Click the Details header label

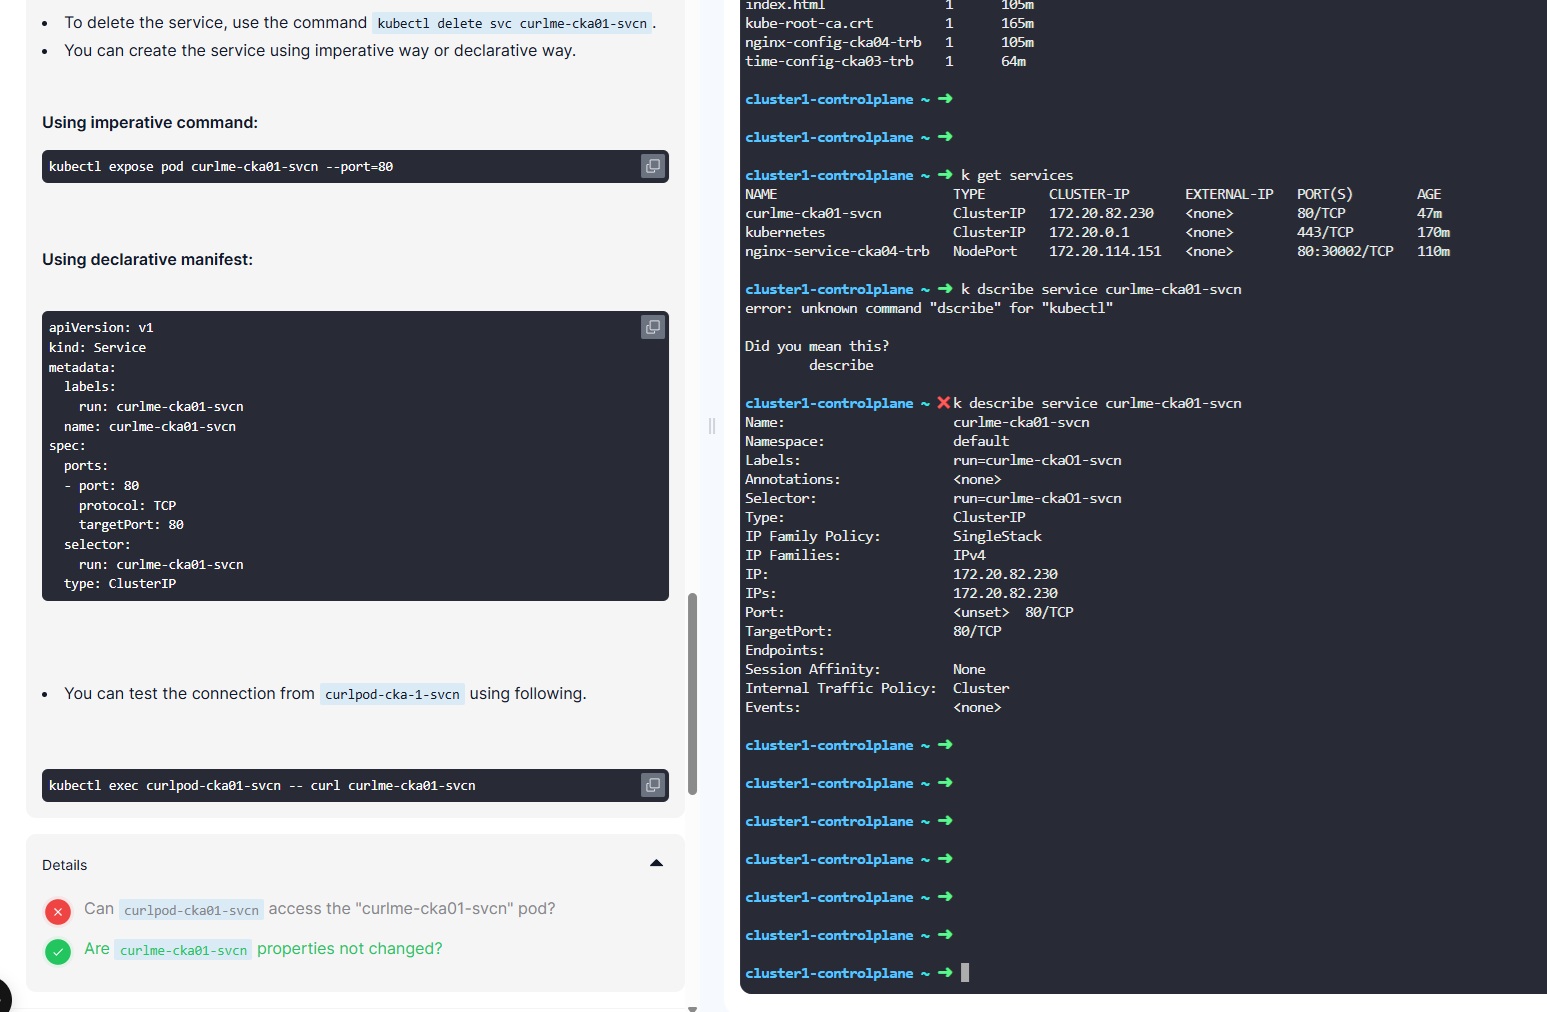pyautogui.click(x=64, y=865)
